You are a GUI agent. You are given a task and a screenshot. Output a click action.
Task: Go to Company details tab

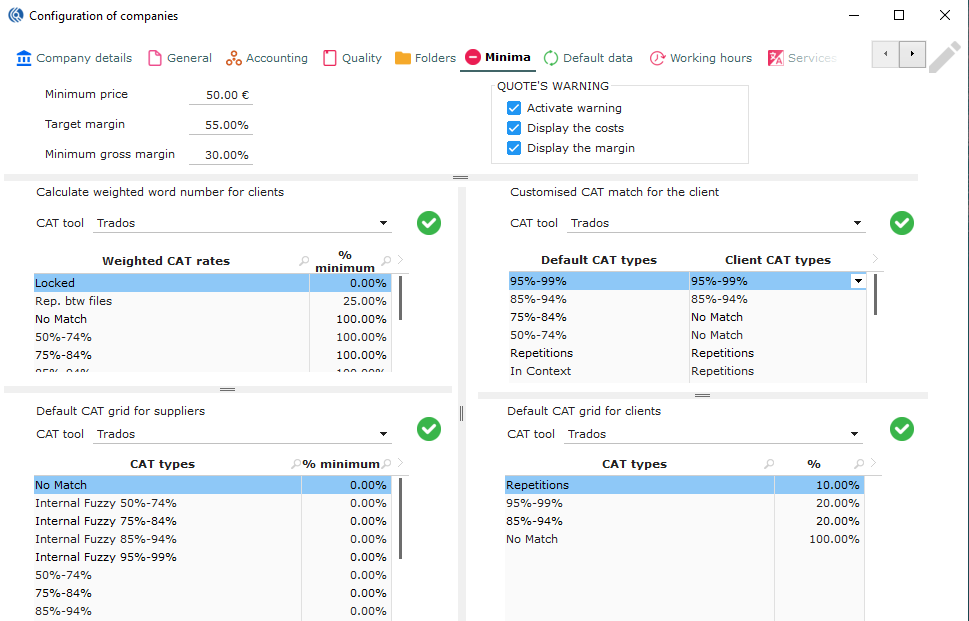74,58
